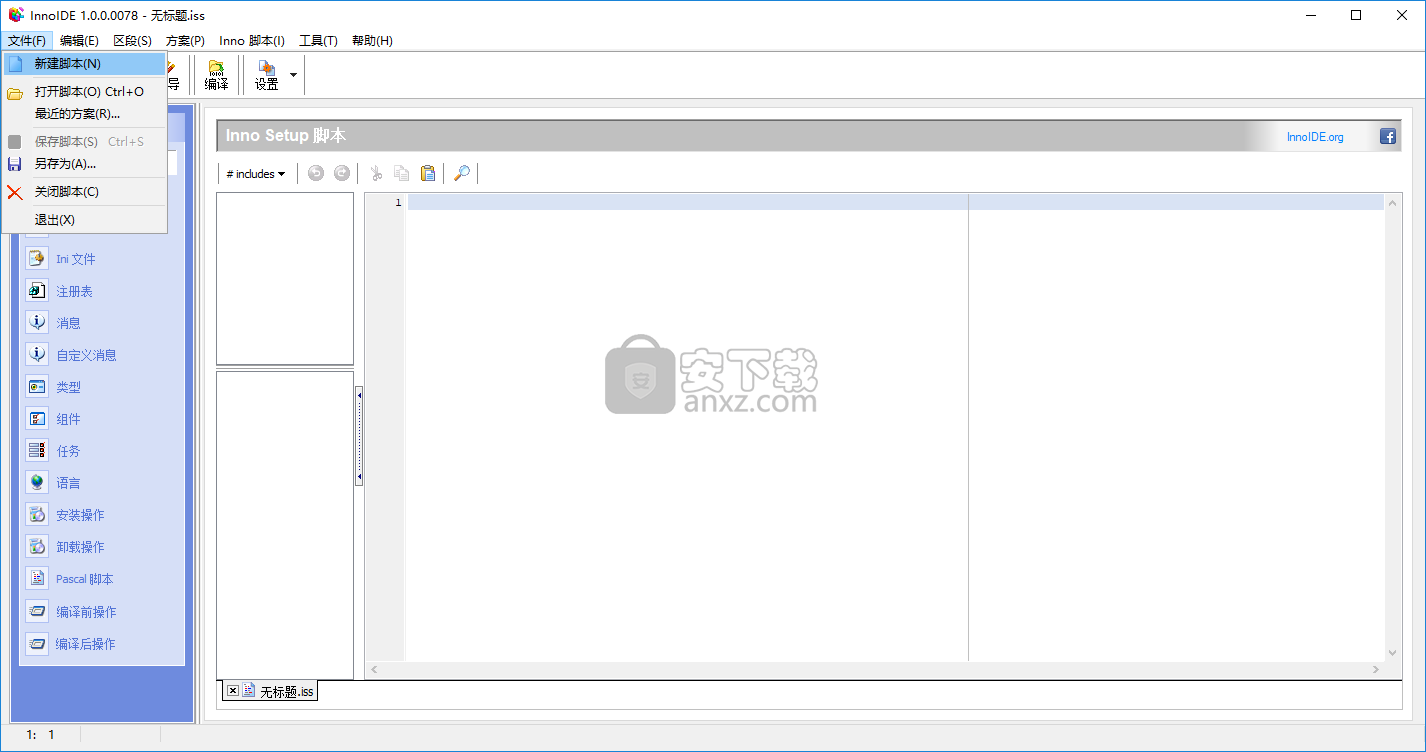The width and height of the screenshot is (1426, 752).
Task: Click line 1 in the code editor
Action: click(x=895, y=202)
